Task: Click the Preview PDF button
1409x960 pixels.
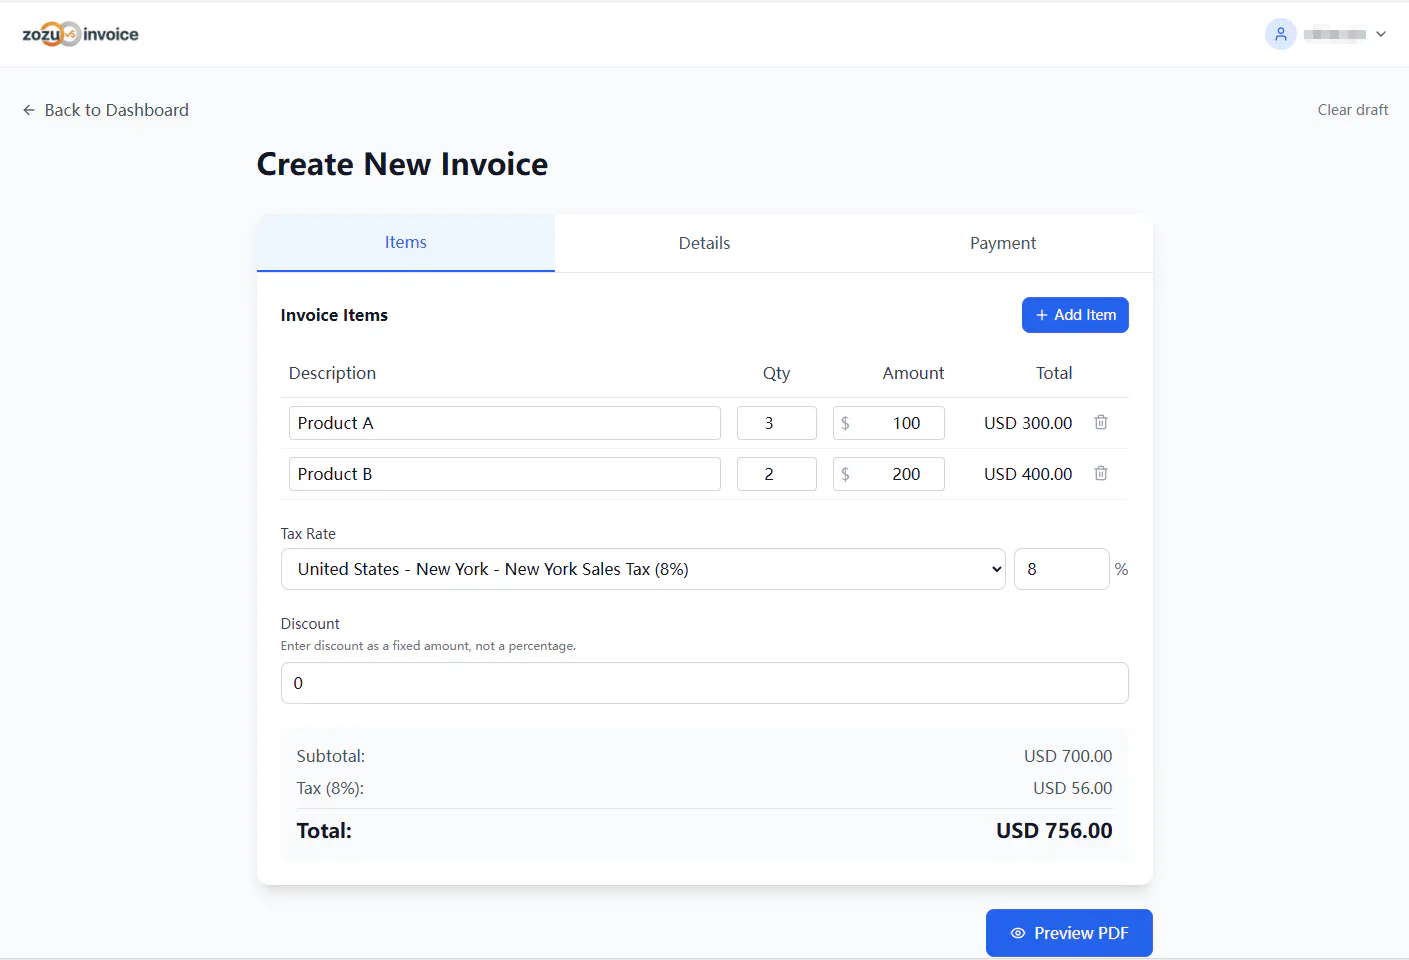Action: (1069, 933)
